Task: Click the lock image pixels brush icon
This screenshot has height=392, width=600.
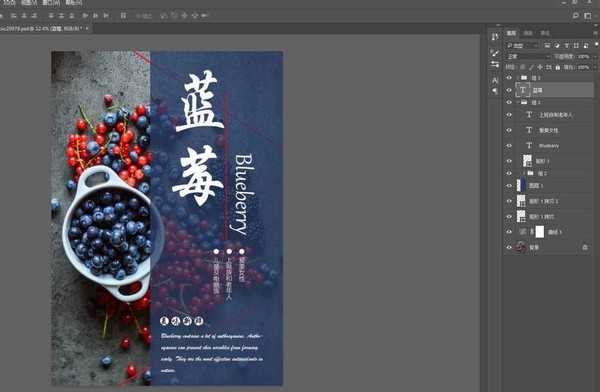Action: point(531,67)
